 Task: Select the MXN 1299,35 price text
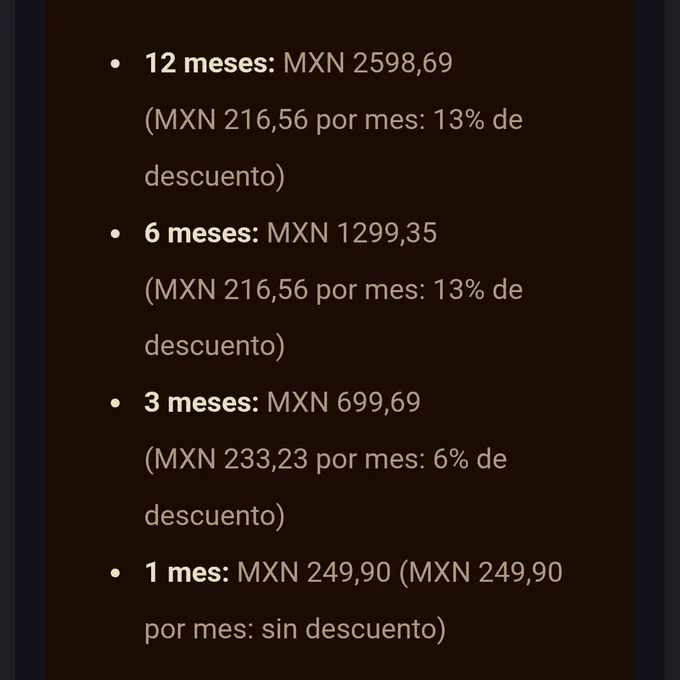coord(352,233)
